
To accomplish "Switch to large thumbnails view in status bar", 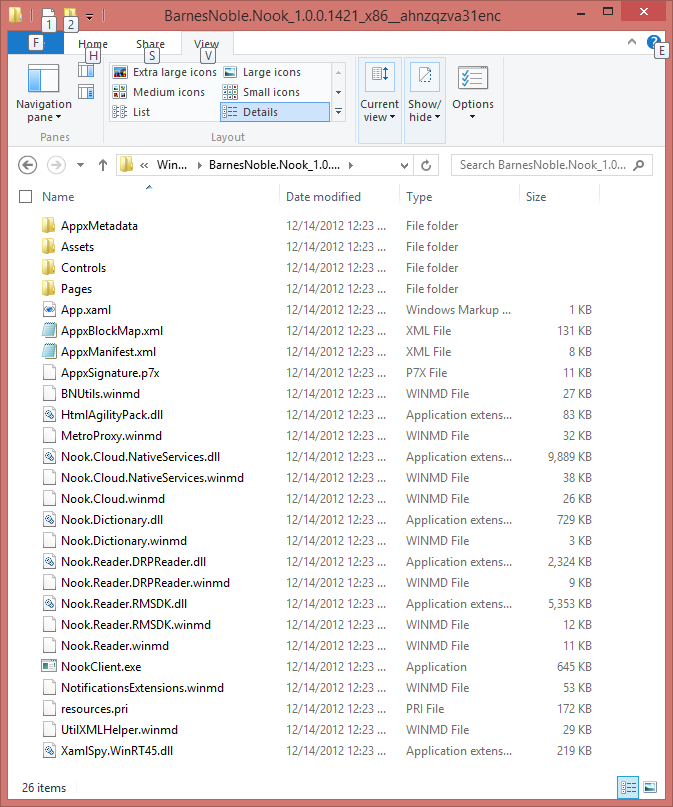I will click(x=650, y=787).
